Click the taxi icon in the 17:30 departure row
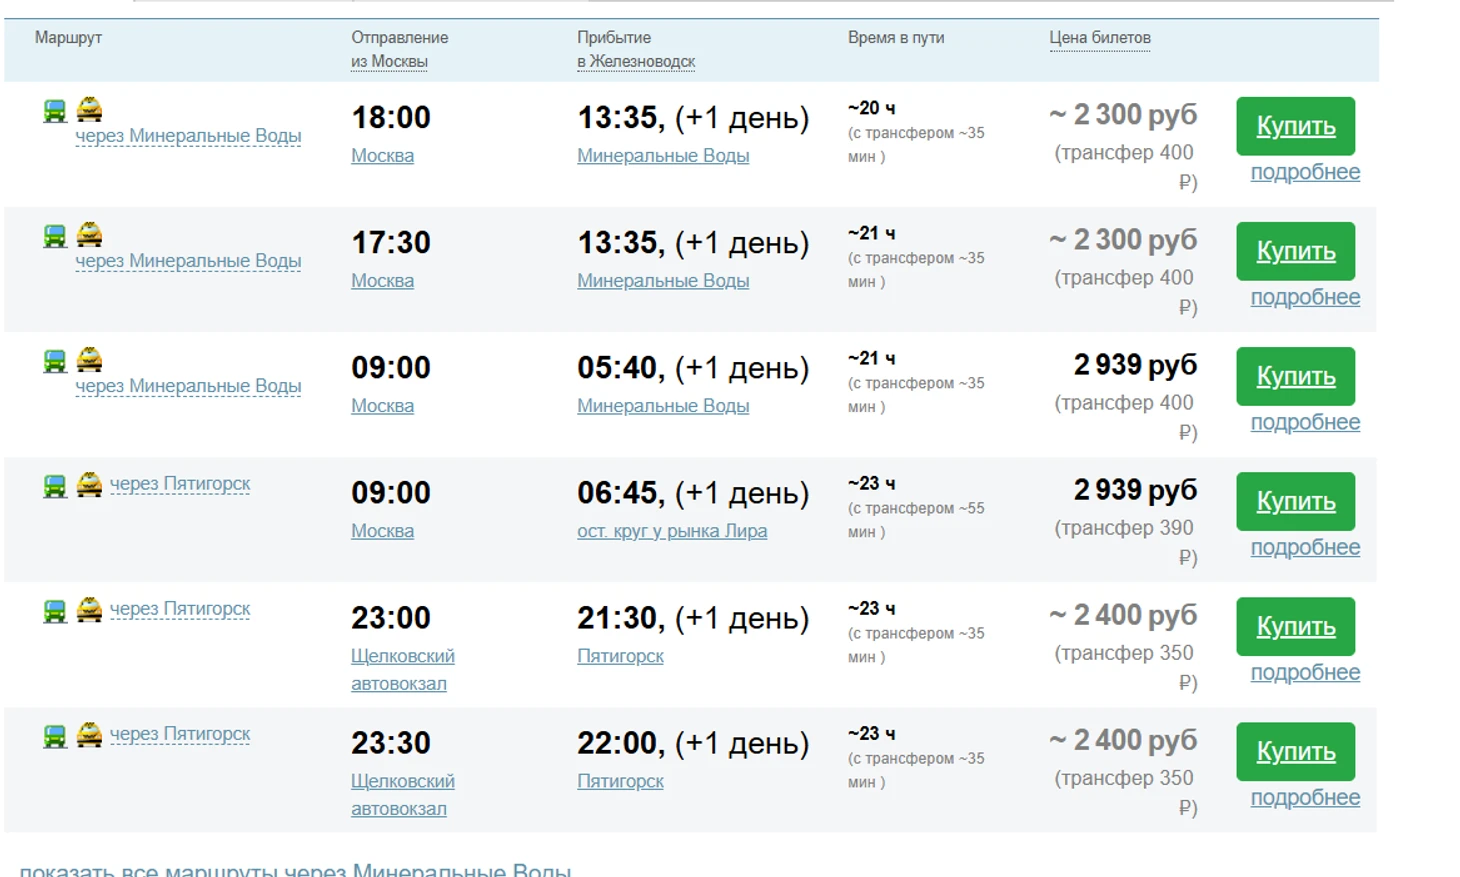This screenshot has height=877, width=1460. coord(89,234)
